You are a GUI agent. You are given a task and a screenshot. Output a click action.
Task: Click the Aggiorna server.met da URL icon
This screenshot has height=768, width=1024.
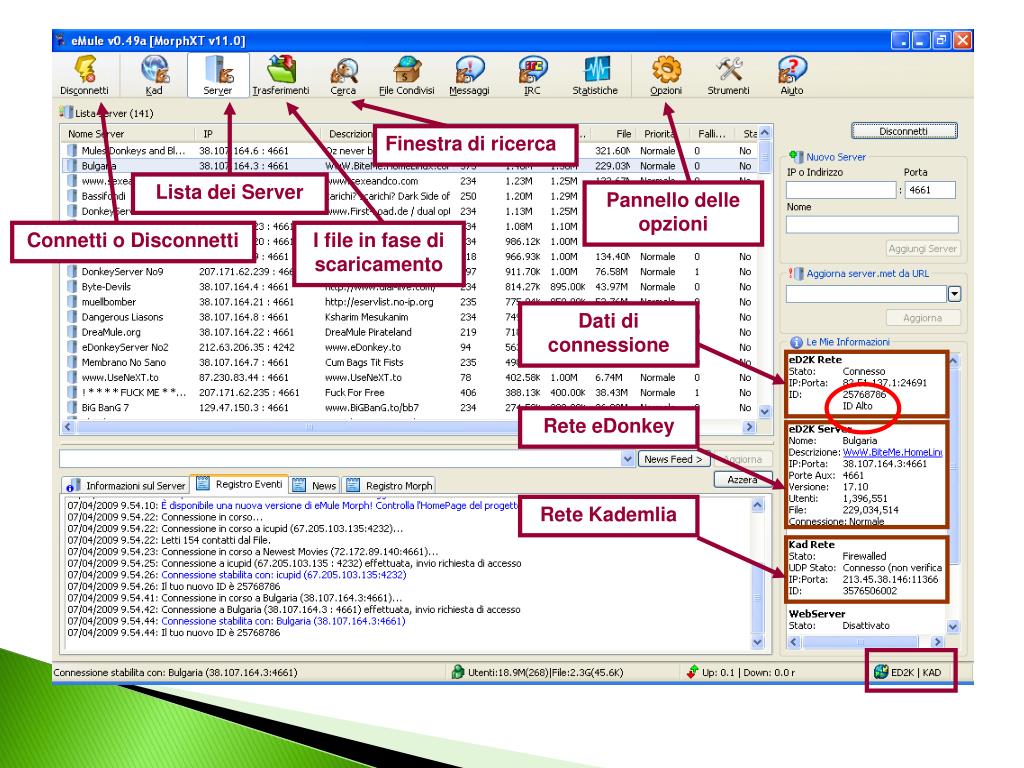[796, 273]
